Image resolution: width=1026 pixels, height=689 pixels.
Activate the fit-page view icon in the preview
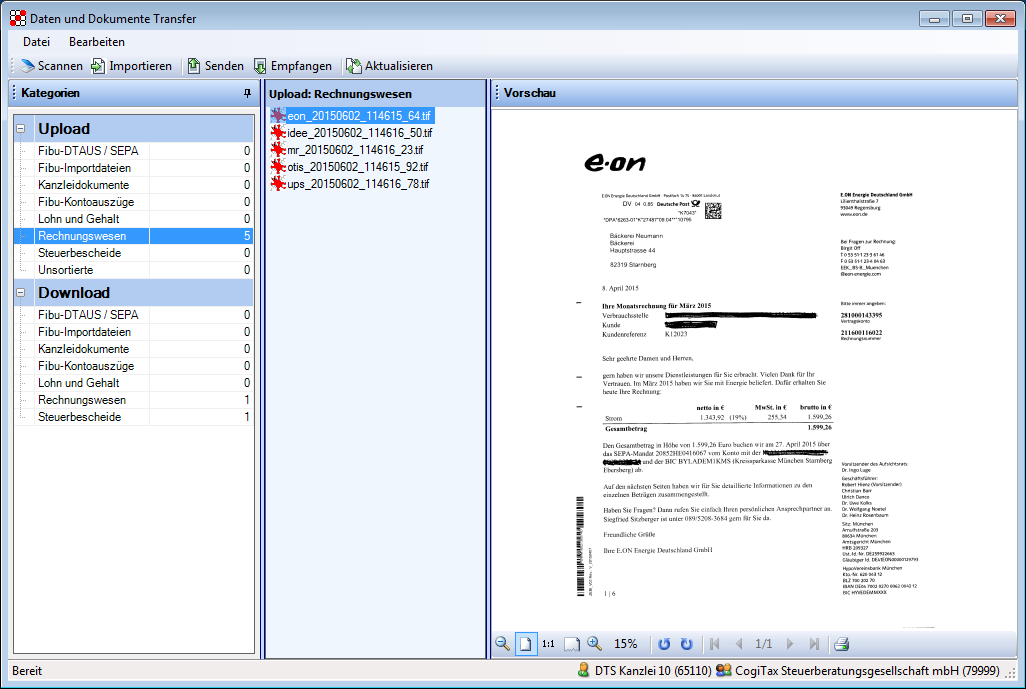[527, 644]
